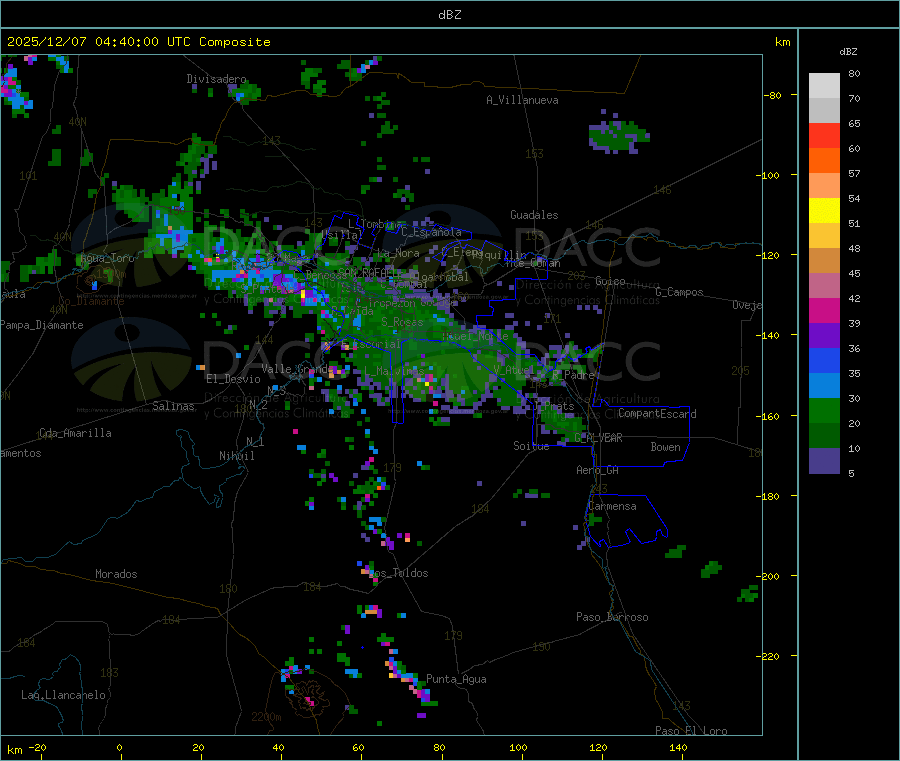Click the Guico map label
Viewport: 900px width, 761px height.
click(x=610, y=281)
